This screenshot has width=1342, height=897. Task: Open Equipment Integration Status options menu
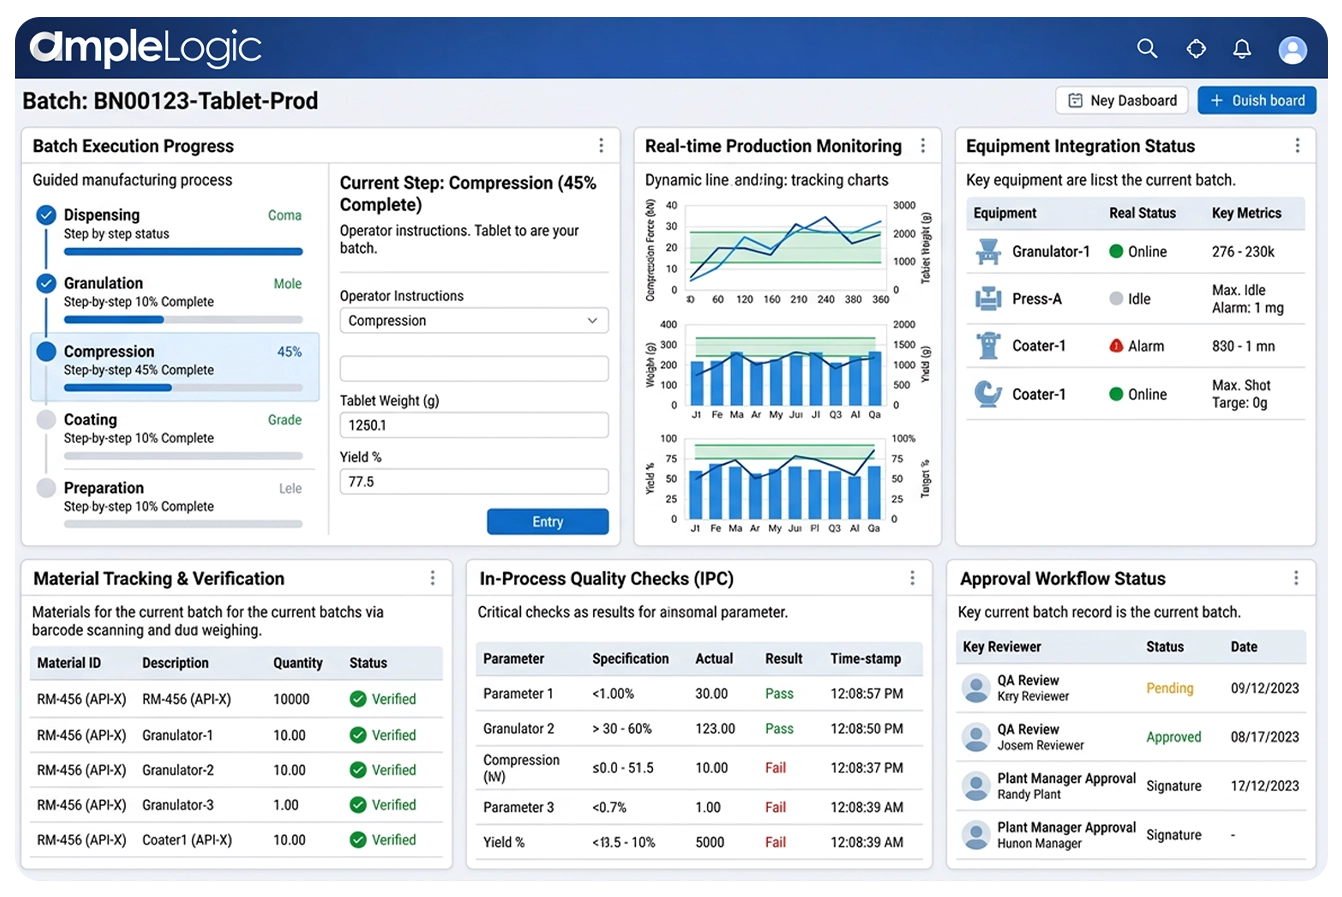(x=1297, y=146)
